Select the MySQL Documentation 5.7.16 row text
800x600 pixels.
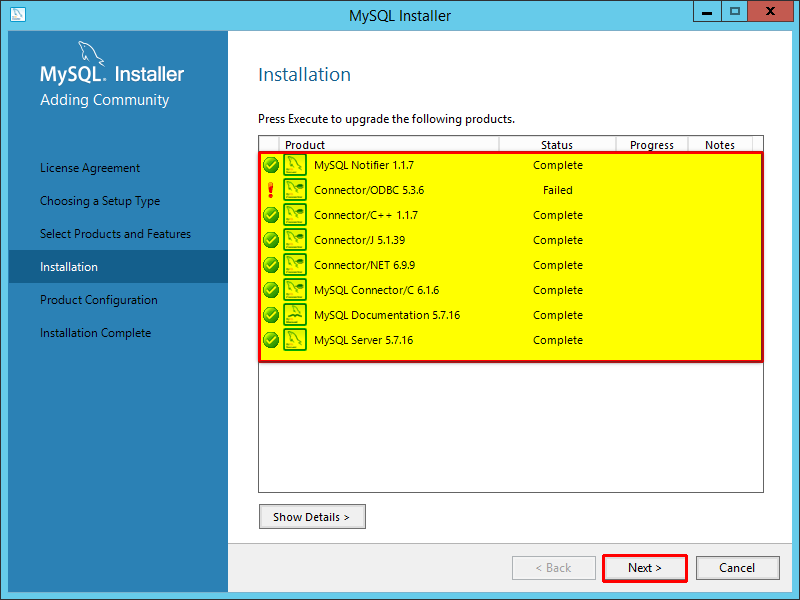tap(387, 315)
